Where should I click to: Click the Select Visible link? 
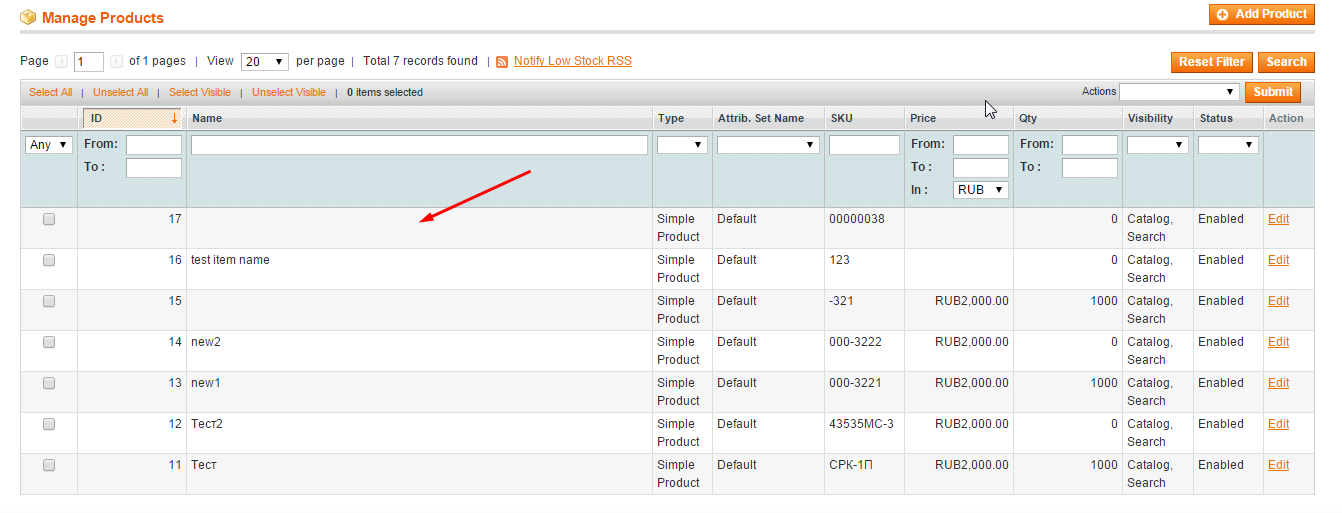(199, 92)
